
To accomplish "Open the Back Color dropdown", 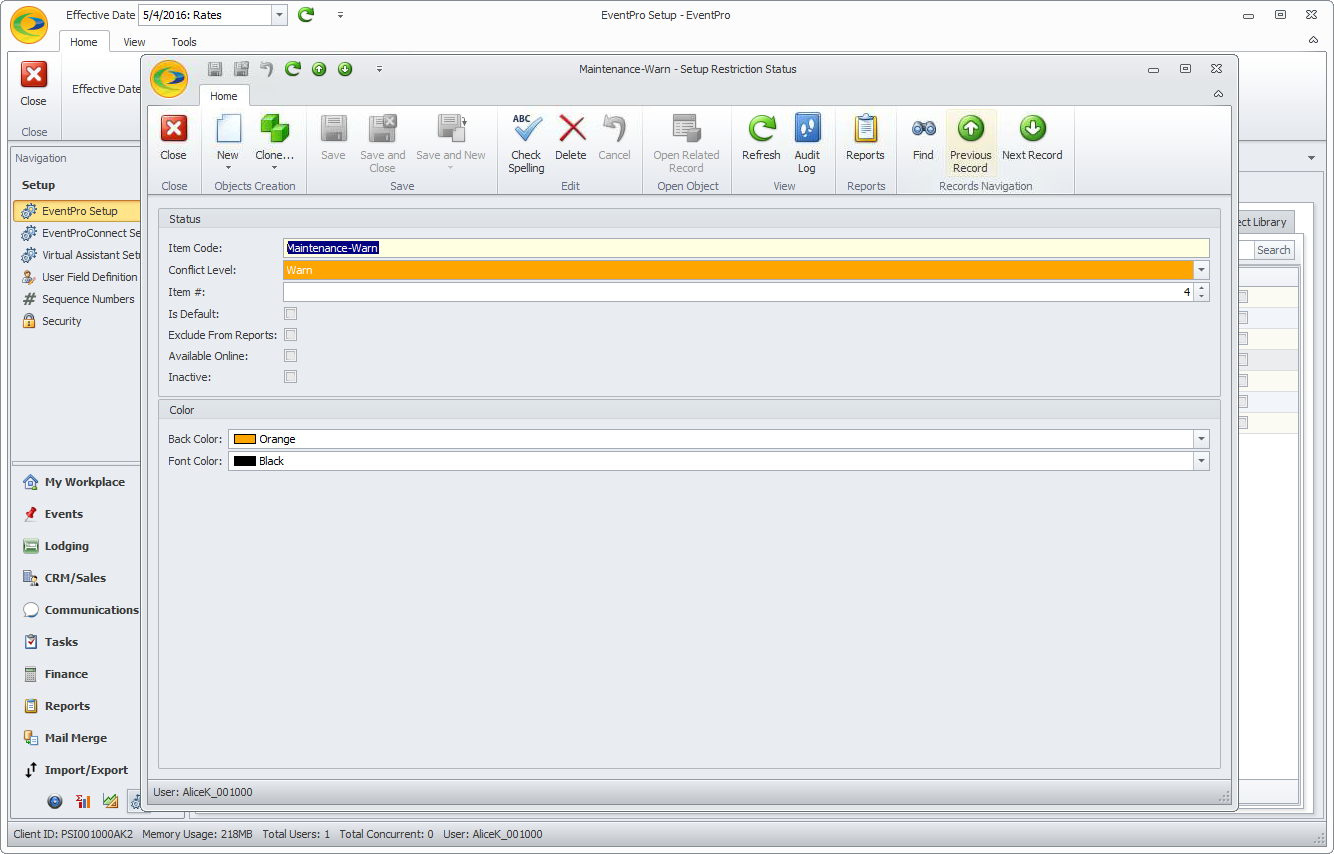I will coord(1201,439).
